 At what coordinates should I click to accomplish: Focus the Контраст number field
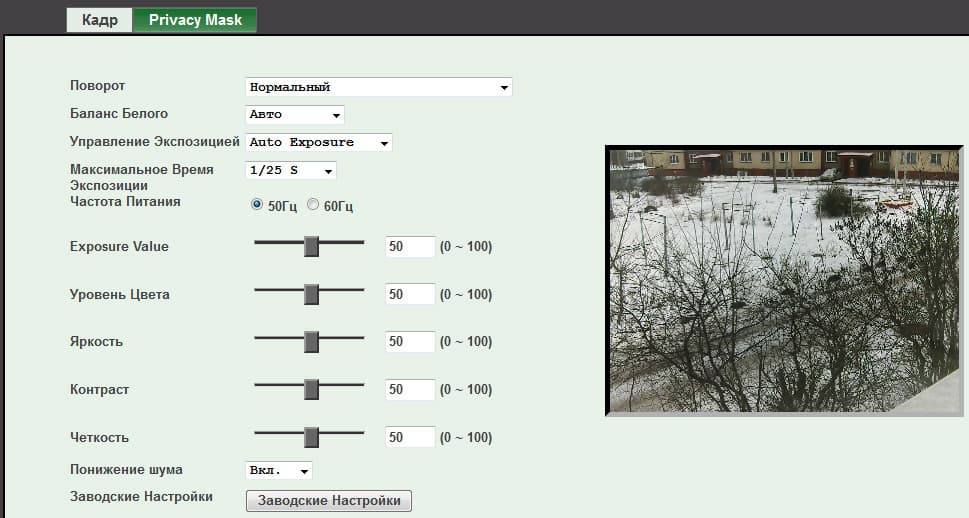point(410,389)
